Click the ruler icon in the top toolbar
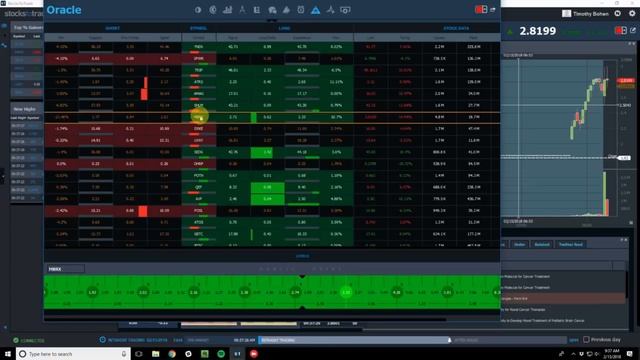The width and height of the screenshot is (640, 360). click(x=257, y=10)
